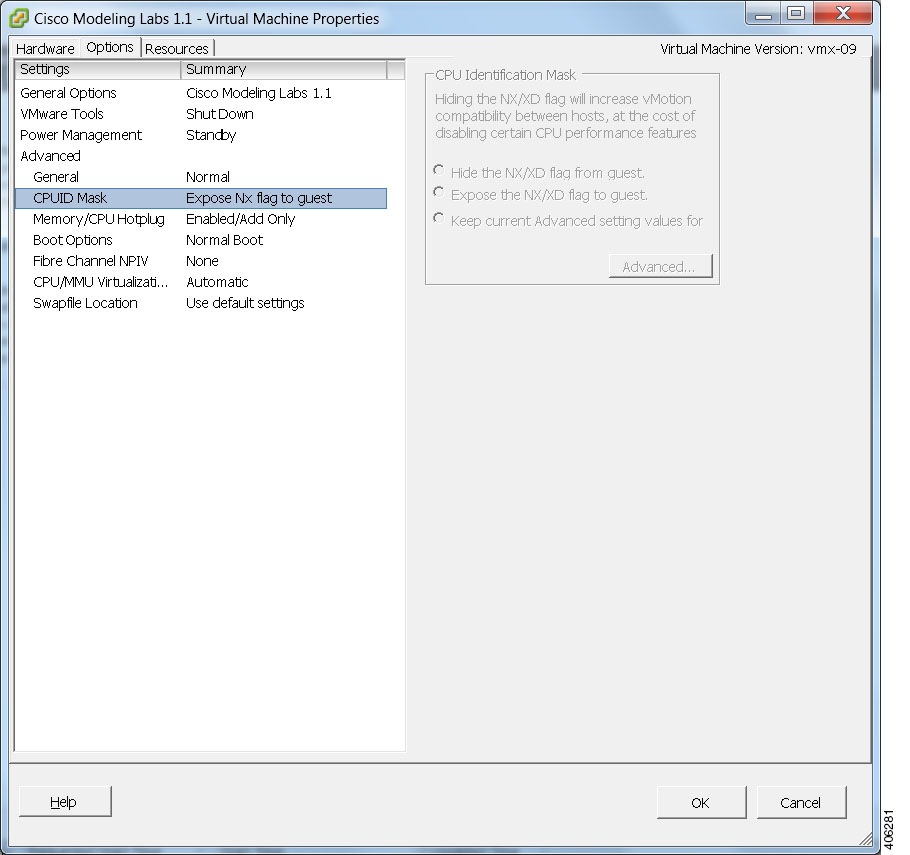
Task: Select the Boot Options setting
Action: click(x=201, y=240)
